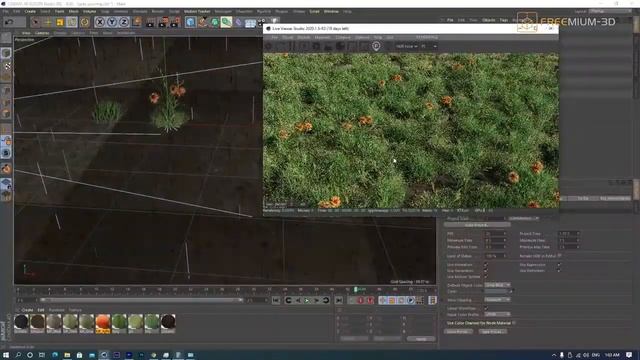Click the green Subdivision Surface generator icon
Image resolution: width=640 pixels, height=360 pixels.
tap(215, 22)
